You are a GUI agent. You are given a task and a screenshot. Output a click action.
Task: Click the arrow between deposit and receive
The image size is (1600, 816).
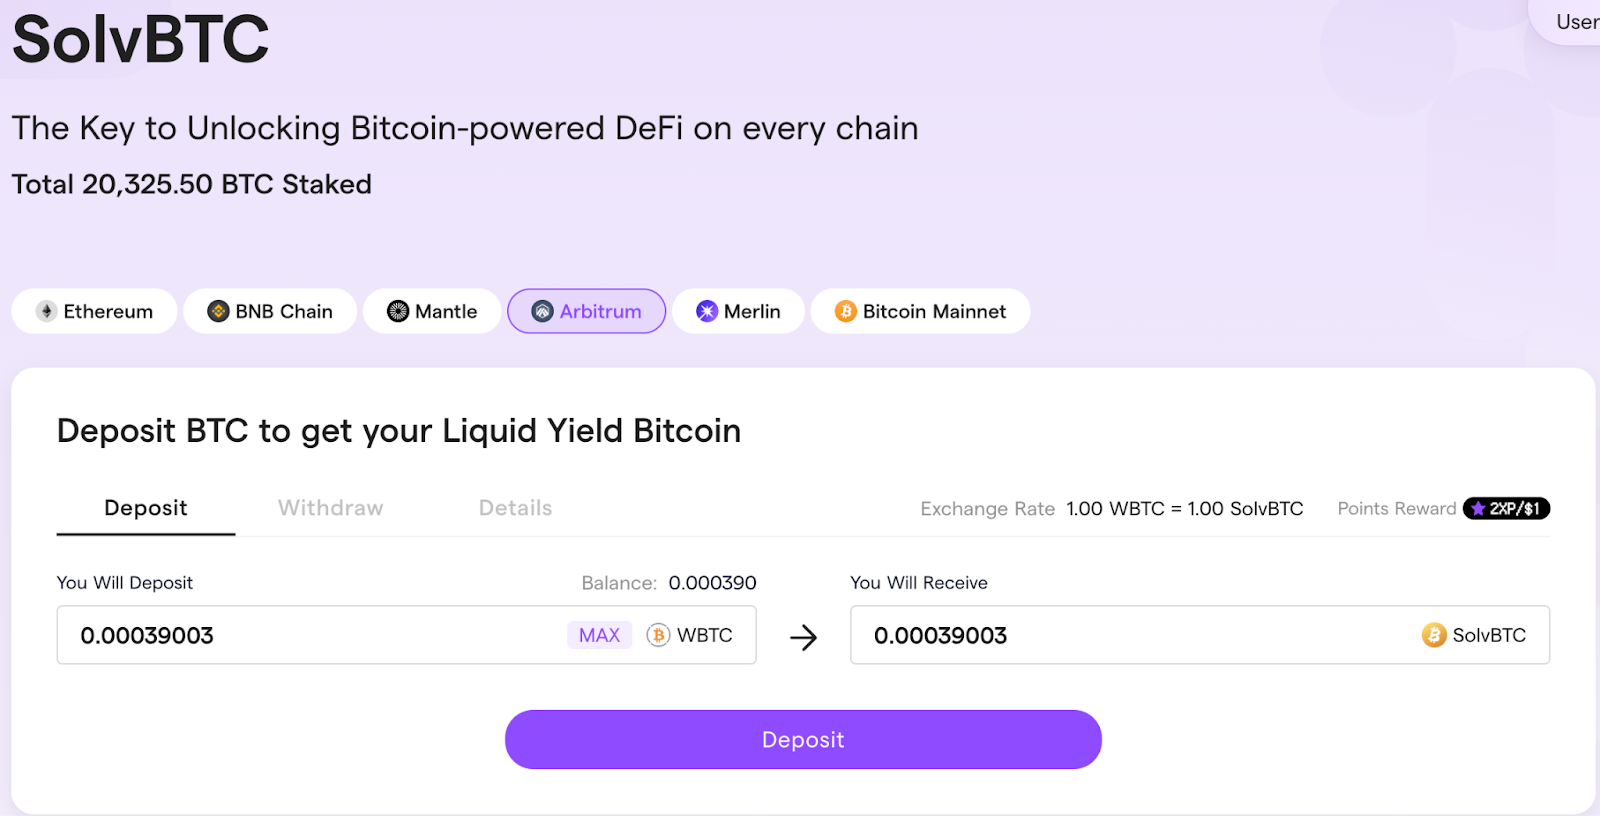[x=803, y=637]
